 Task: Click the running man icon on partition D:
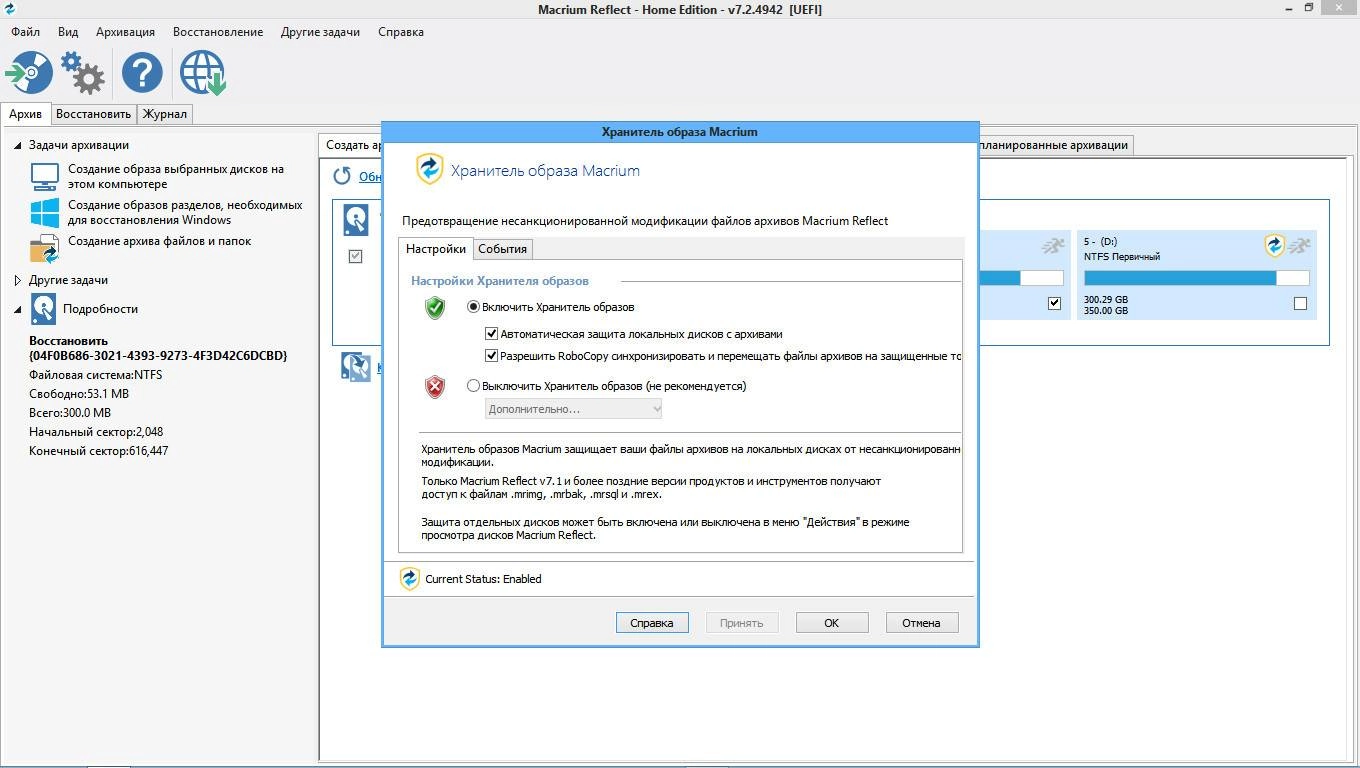pyautogui.click(x=1299, y=245)
